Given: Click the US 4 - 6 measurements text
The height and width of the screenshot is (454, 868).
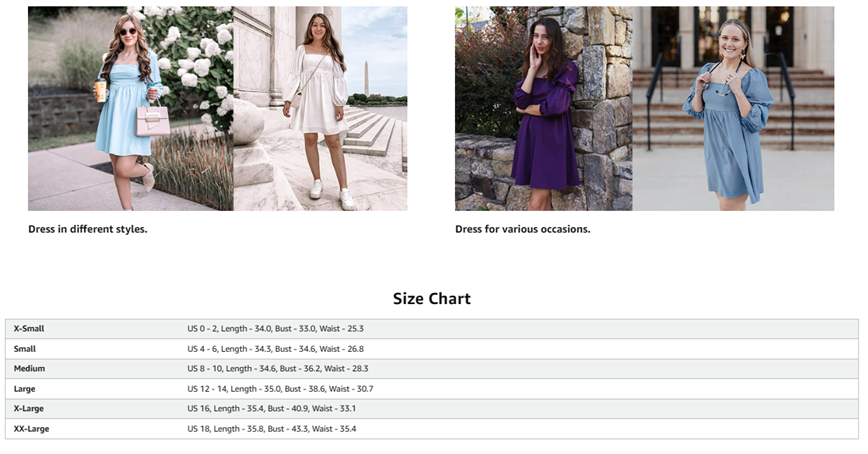Looking at the screenshot, I should click(275, 349).
